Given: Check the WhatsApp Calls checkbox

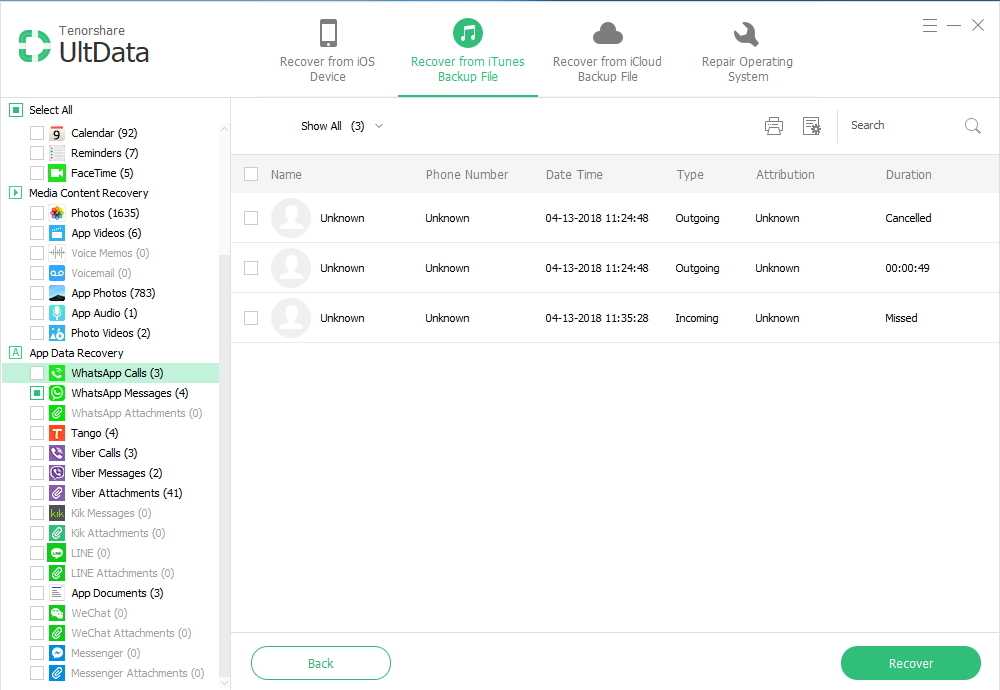Looking at the screenshot, I should click(37, 373).
